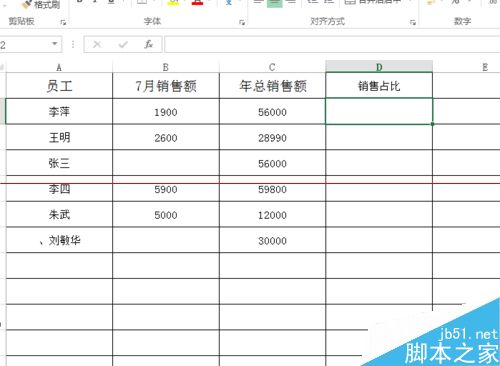Open the 对齐方式 group dialog launcher

pyautogui.click(x=413, y=22)
